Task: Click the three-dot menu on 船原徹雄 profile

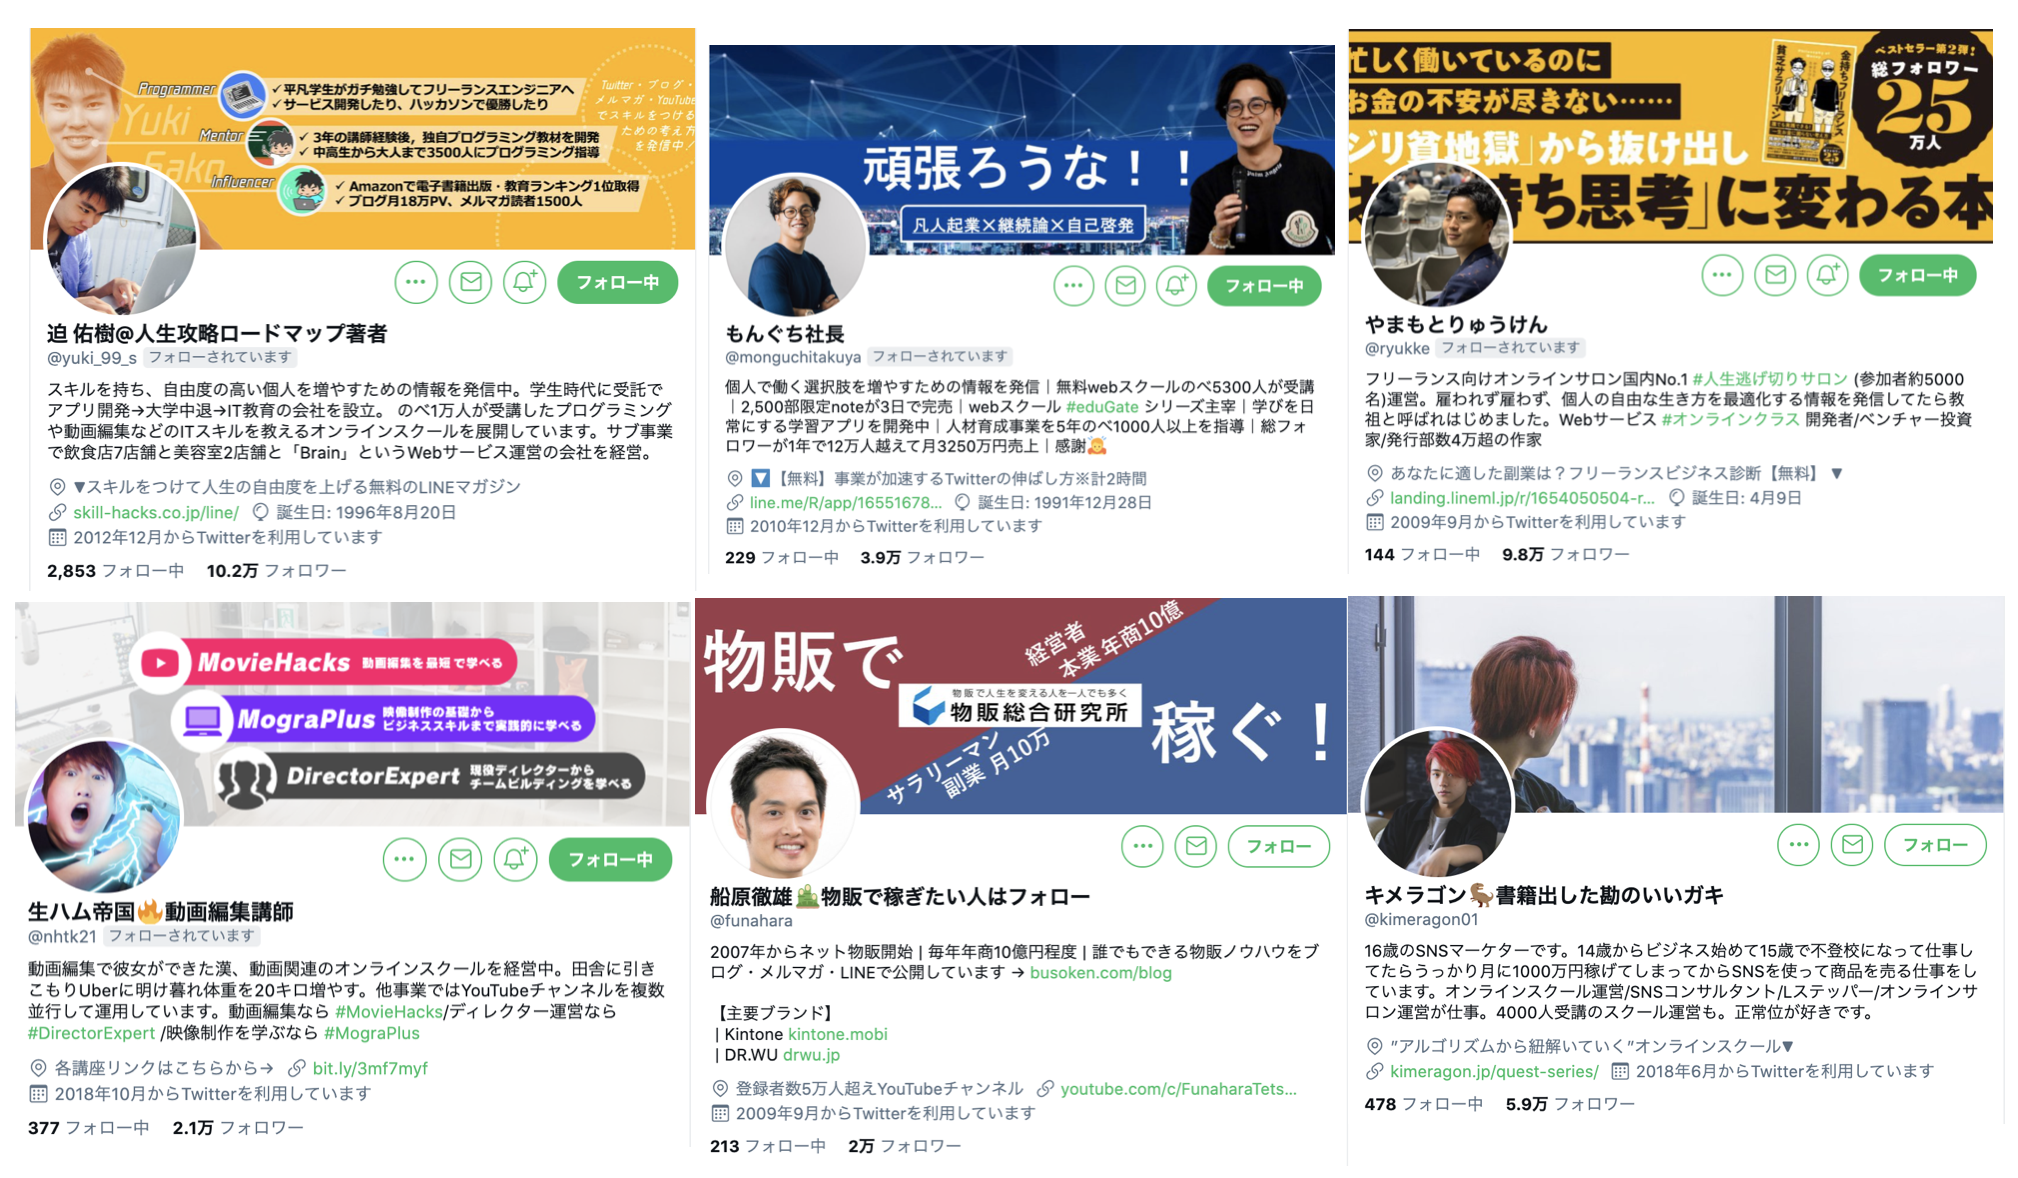Action: pyautogui.click(x=1142, y=846)
